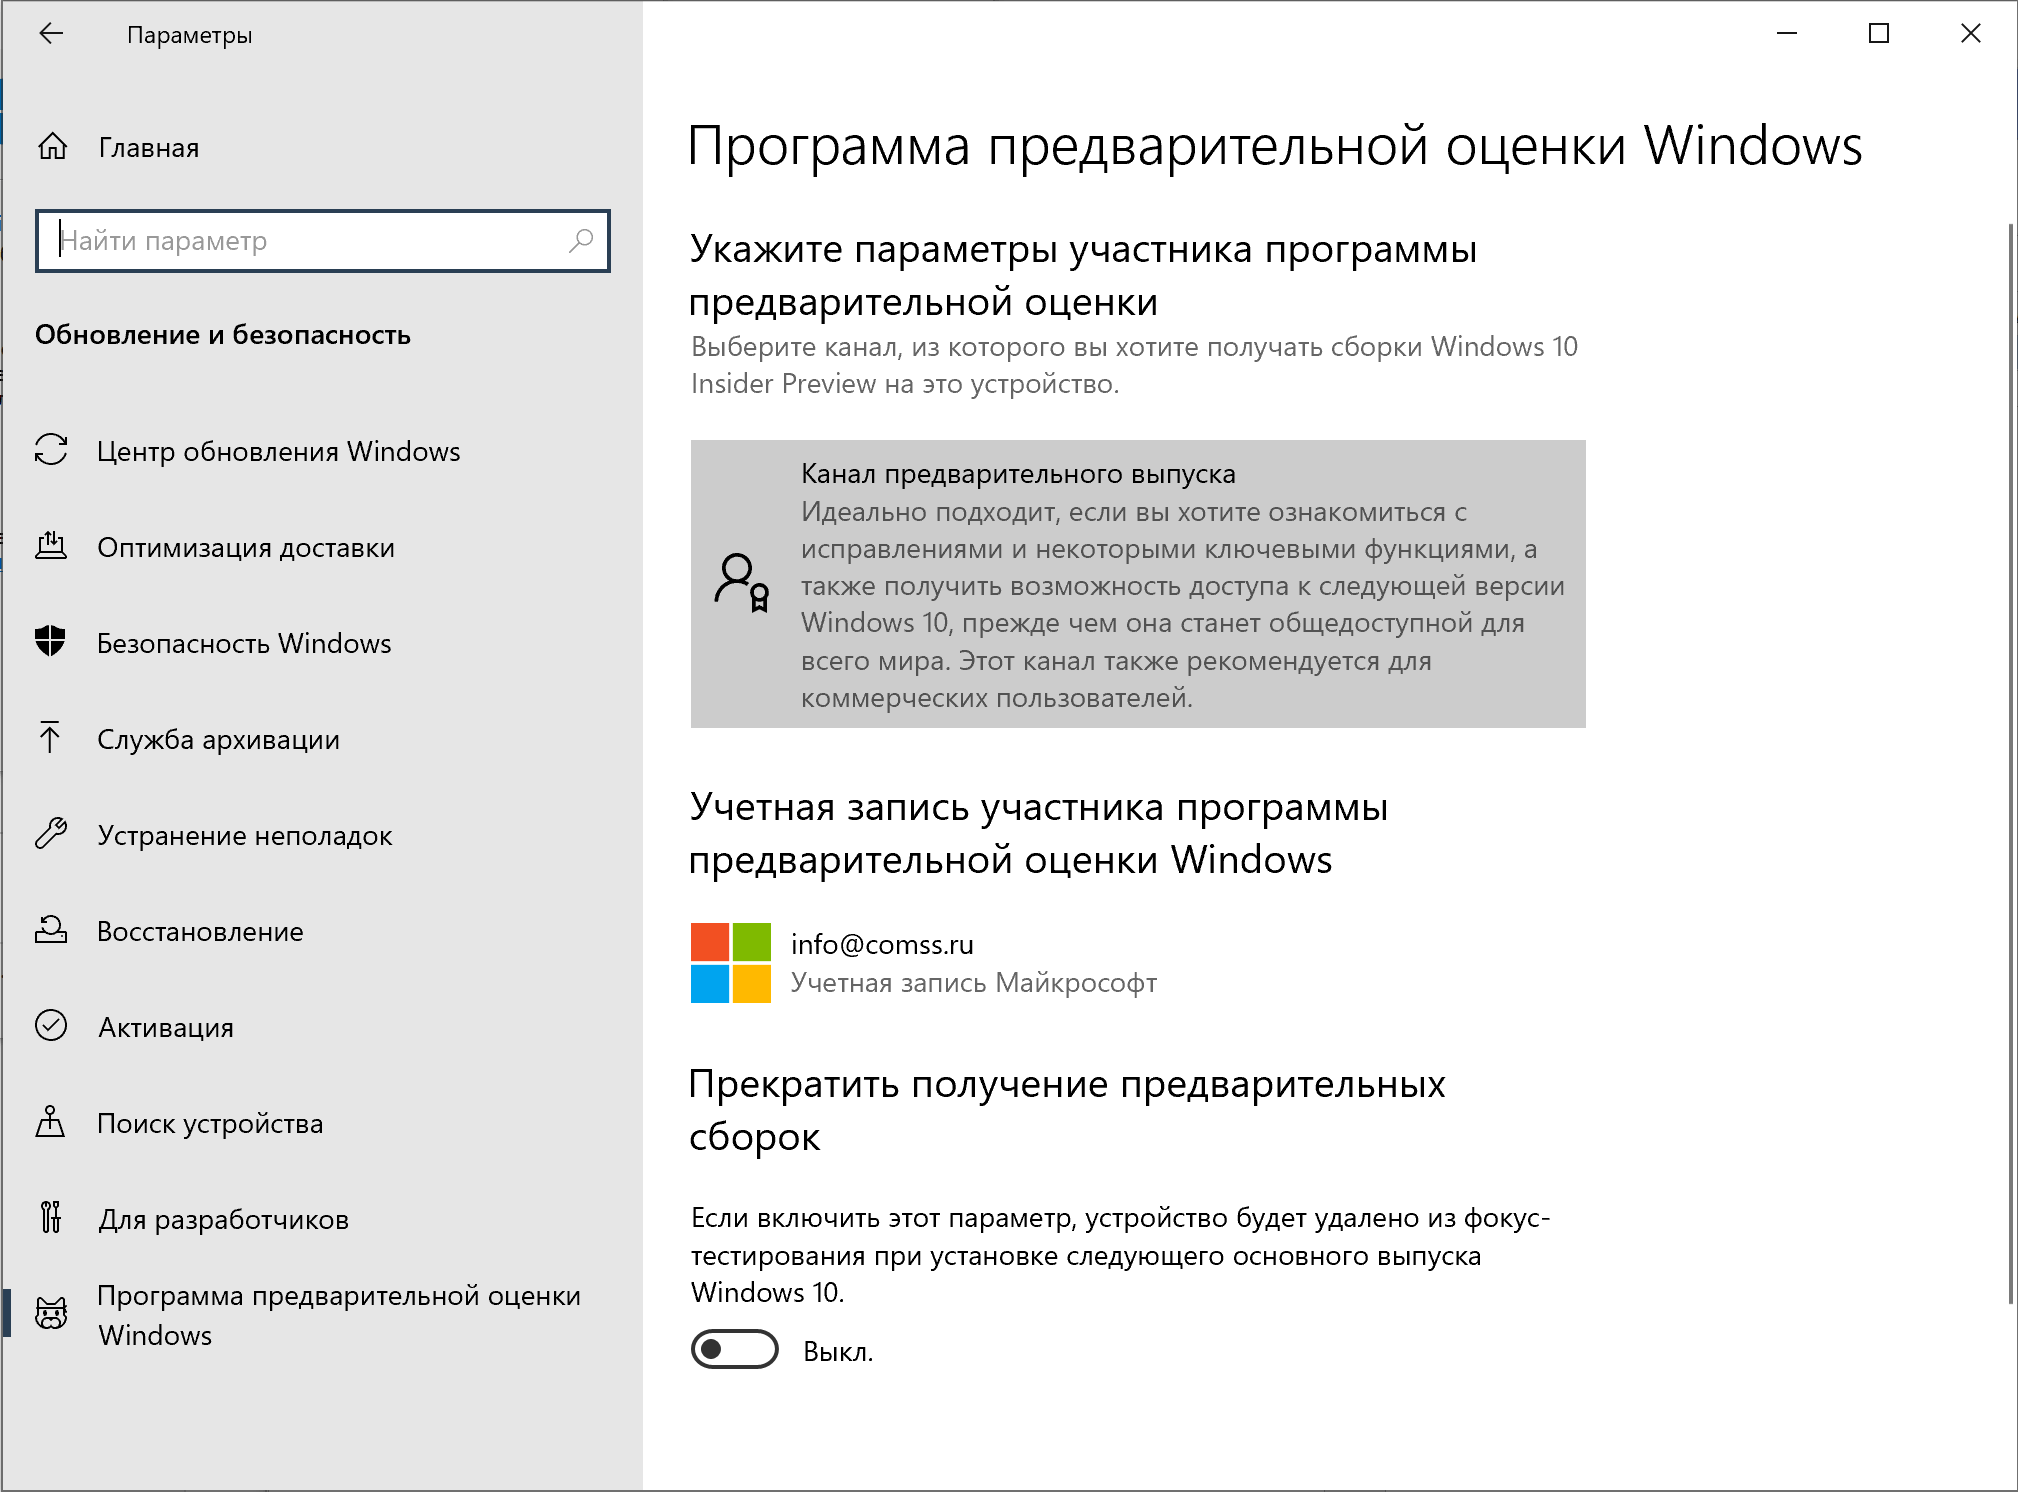Select Устранение неполадок in sidebar
Image resolution: width=2018 pixels, height=1492 pixels.
(x=245, y=835)
